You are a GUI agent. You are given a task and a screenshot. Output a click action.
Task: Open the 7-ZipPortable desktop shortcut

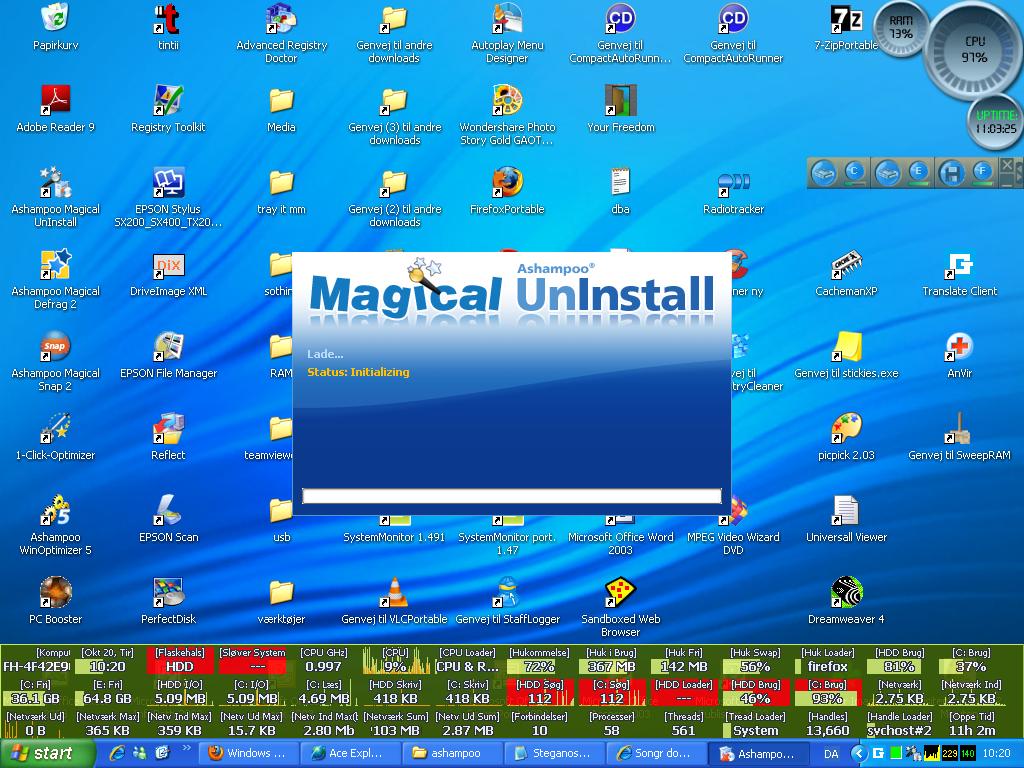tap(846, 19)
